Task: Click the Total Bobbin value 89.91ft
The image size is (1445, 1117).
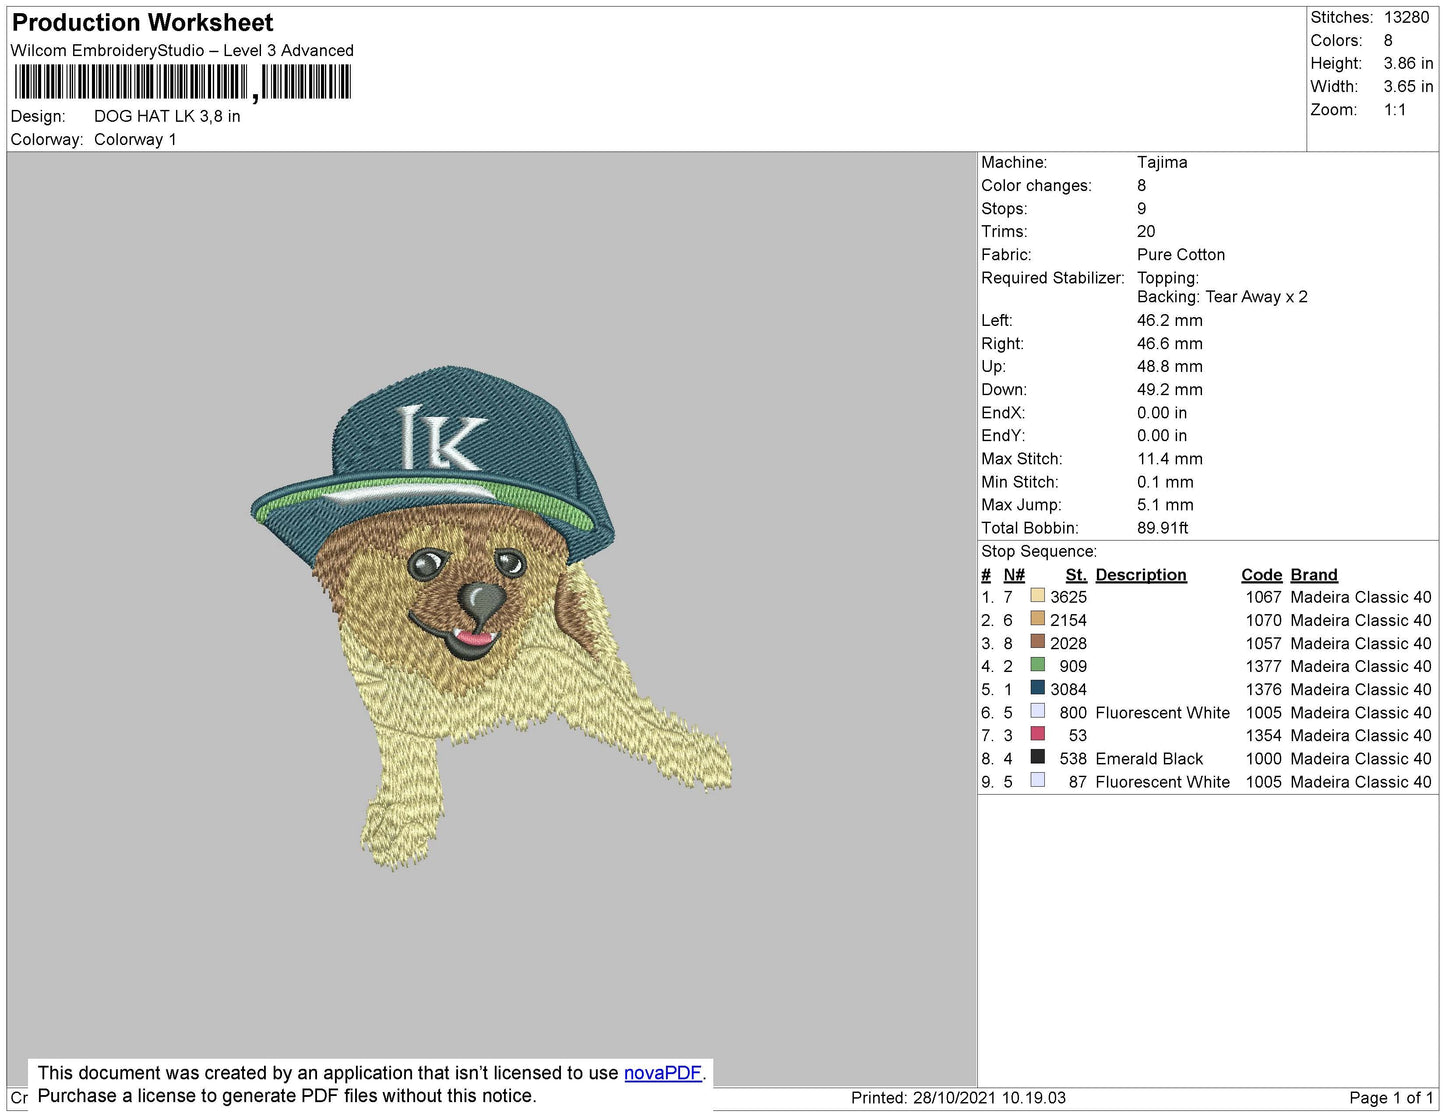Action: 1162,528
